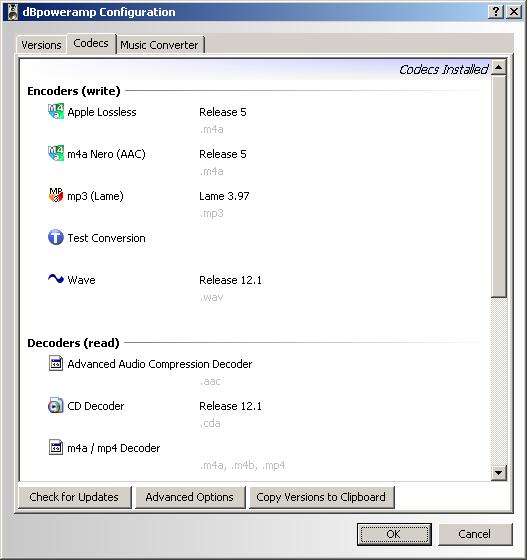Select the CD Decoder disc icon
This screenshot has width=527, height=560.
(56, 405)
